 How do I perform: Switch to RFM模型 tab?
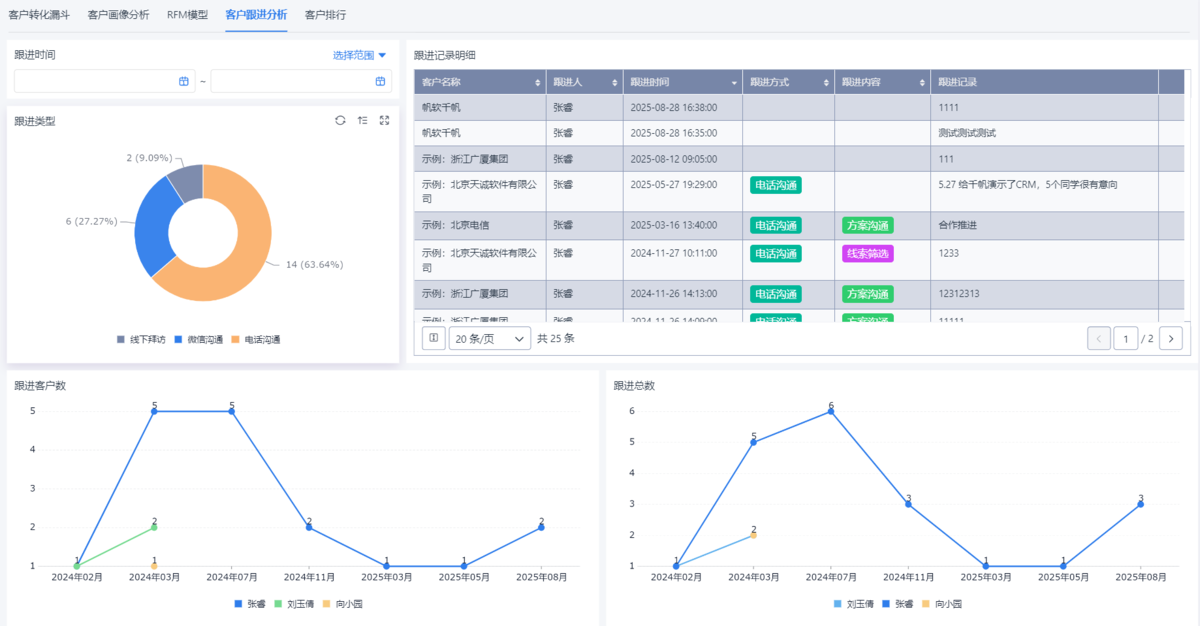187,15
